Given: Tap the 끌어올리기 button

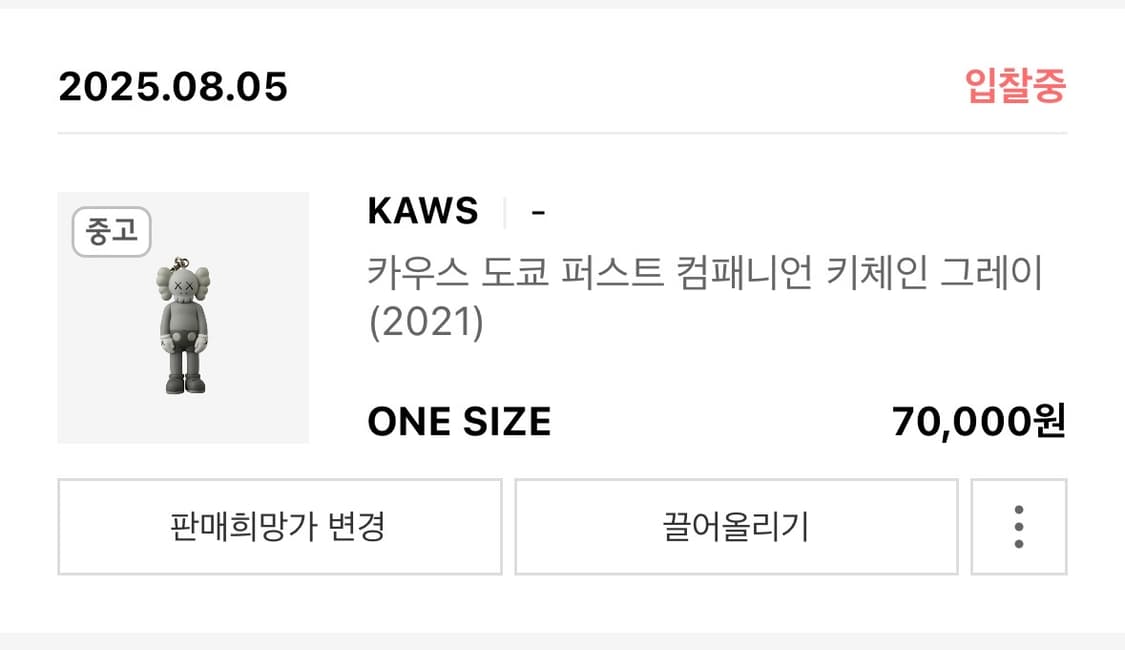Looking at the screenshot, I should 736,527.
